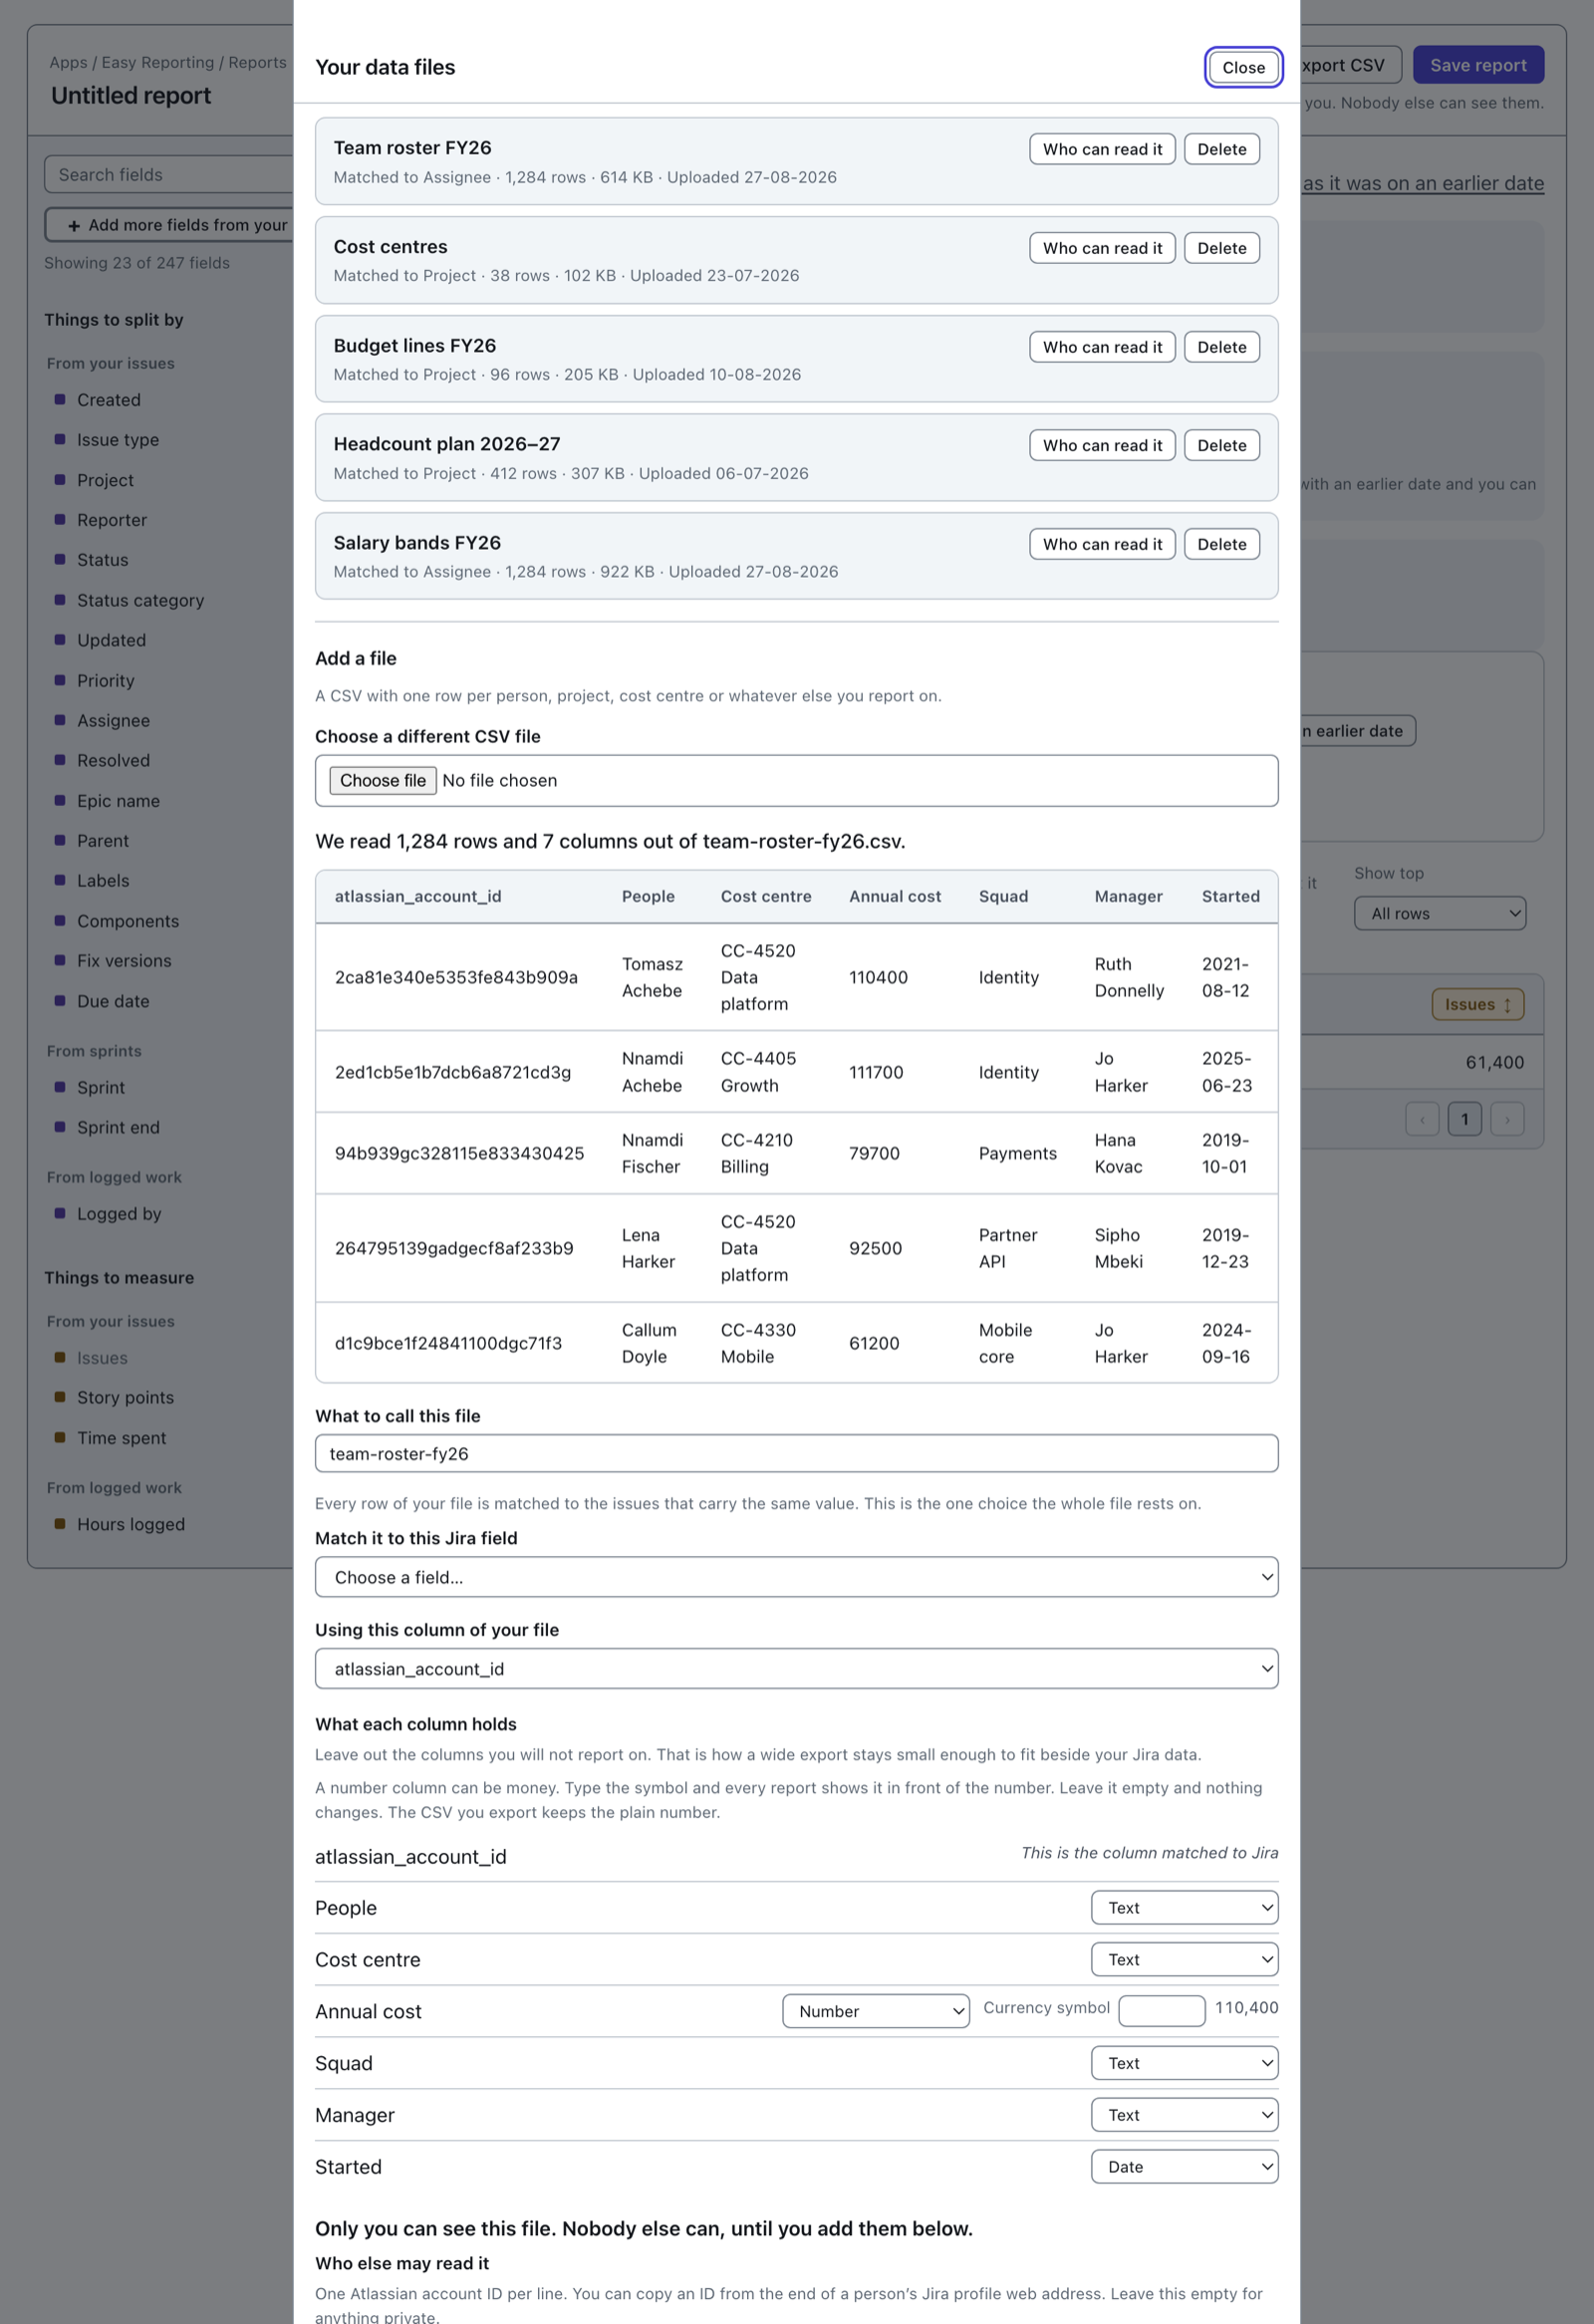
Task: Pick the Sprint end field in the sidebar
Action: point(118,1128)
